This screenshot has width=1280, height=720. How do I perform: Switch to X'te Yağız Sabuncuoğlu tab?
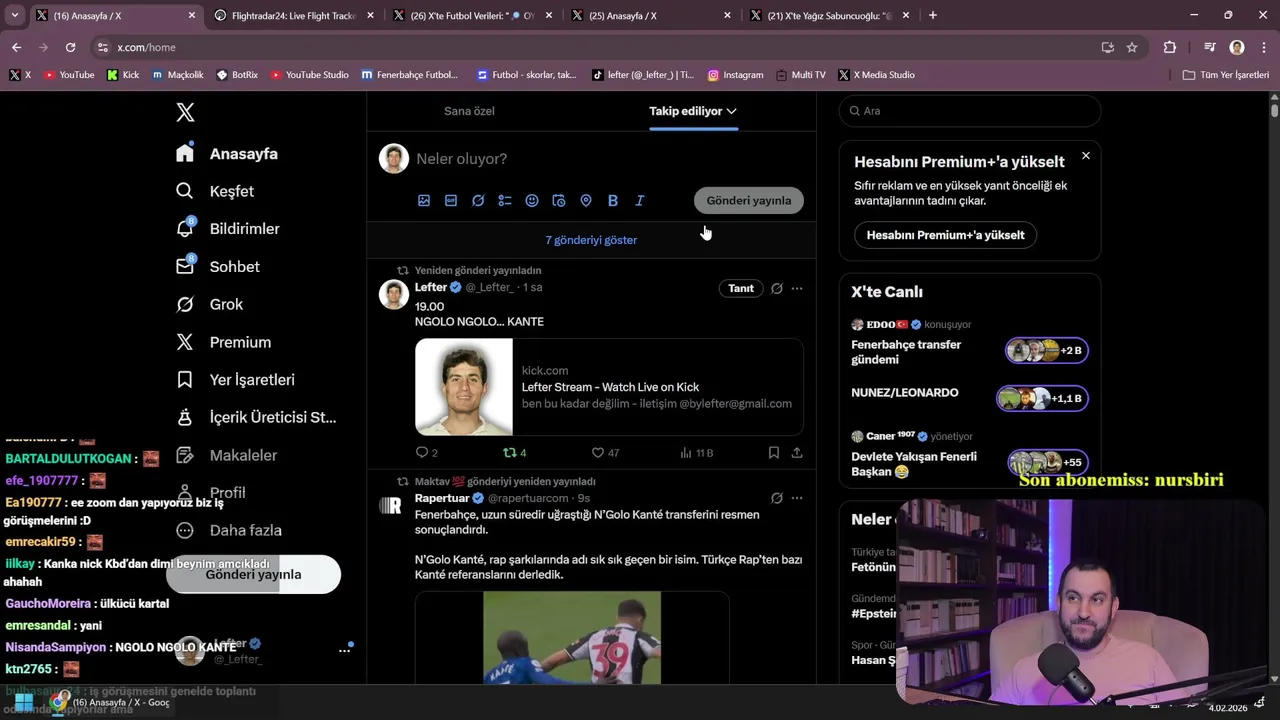coord(829,15)
